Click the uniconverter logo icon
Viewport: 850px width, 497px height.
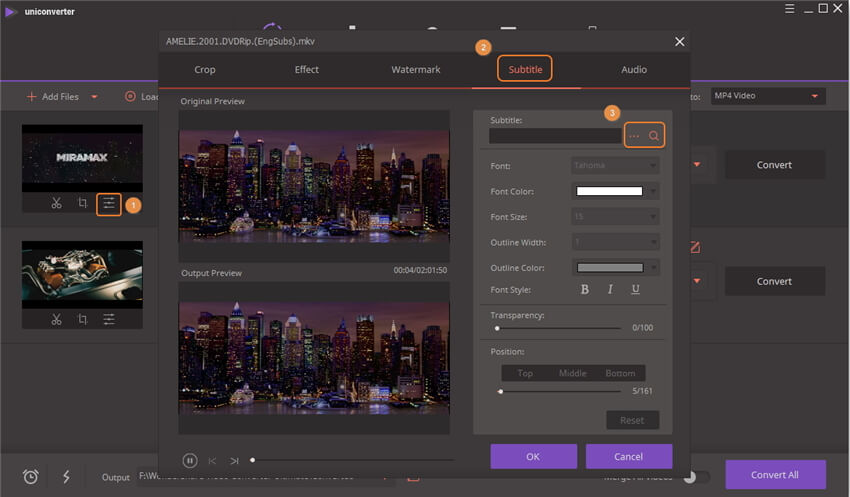coord(10,11)
